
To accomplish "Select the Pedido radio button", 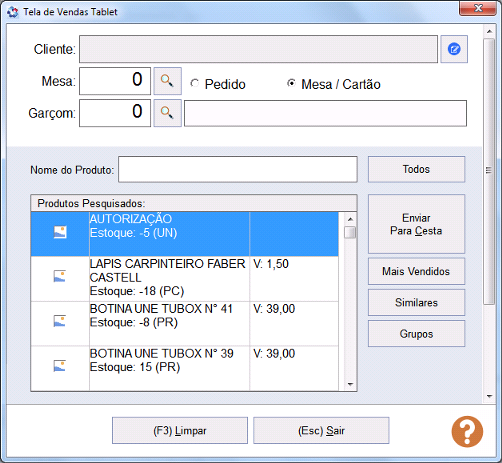I will tap(195, 83).
